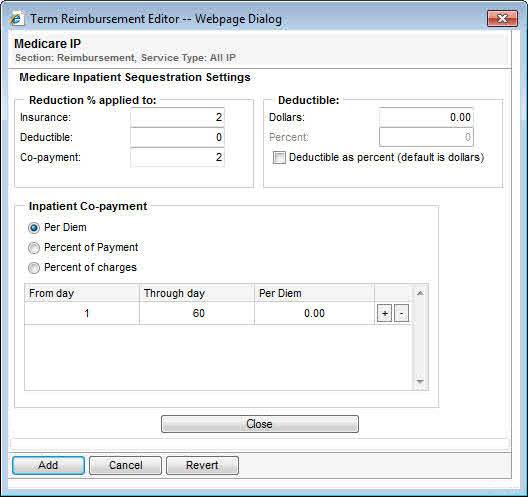Viewport: 528px width, 497px height.
Task: Click the Add button
Action: (x=48, y=465)
